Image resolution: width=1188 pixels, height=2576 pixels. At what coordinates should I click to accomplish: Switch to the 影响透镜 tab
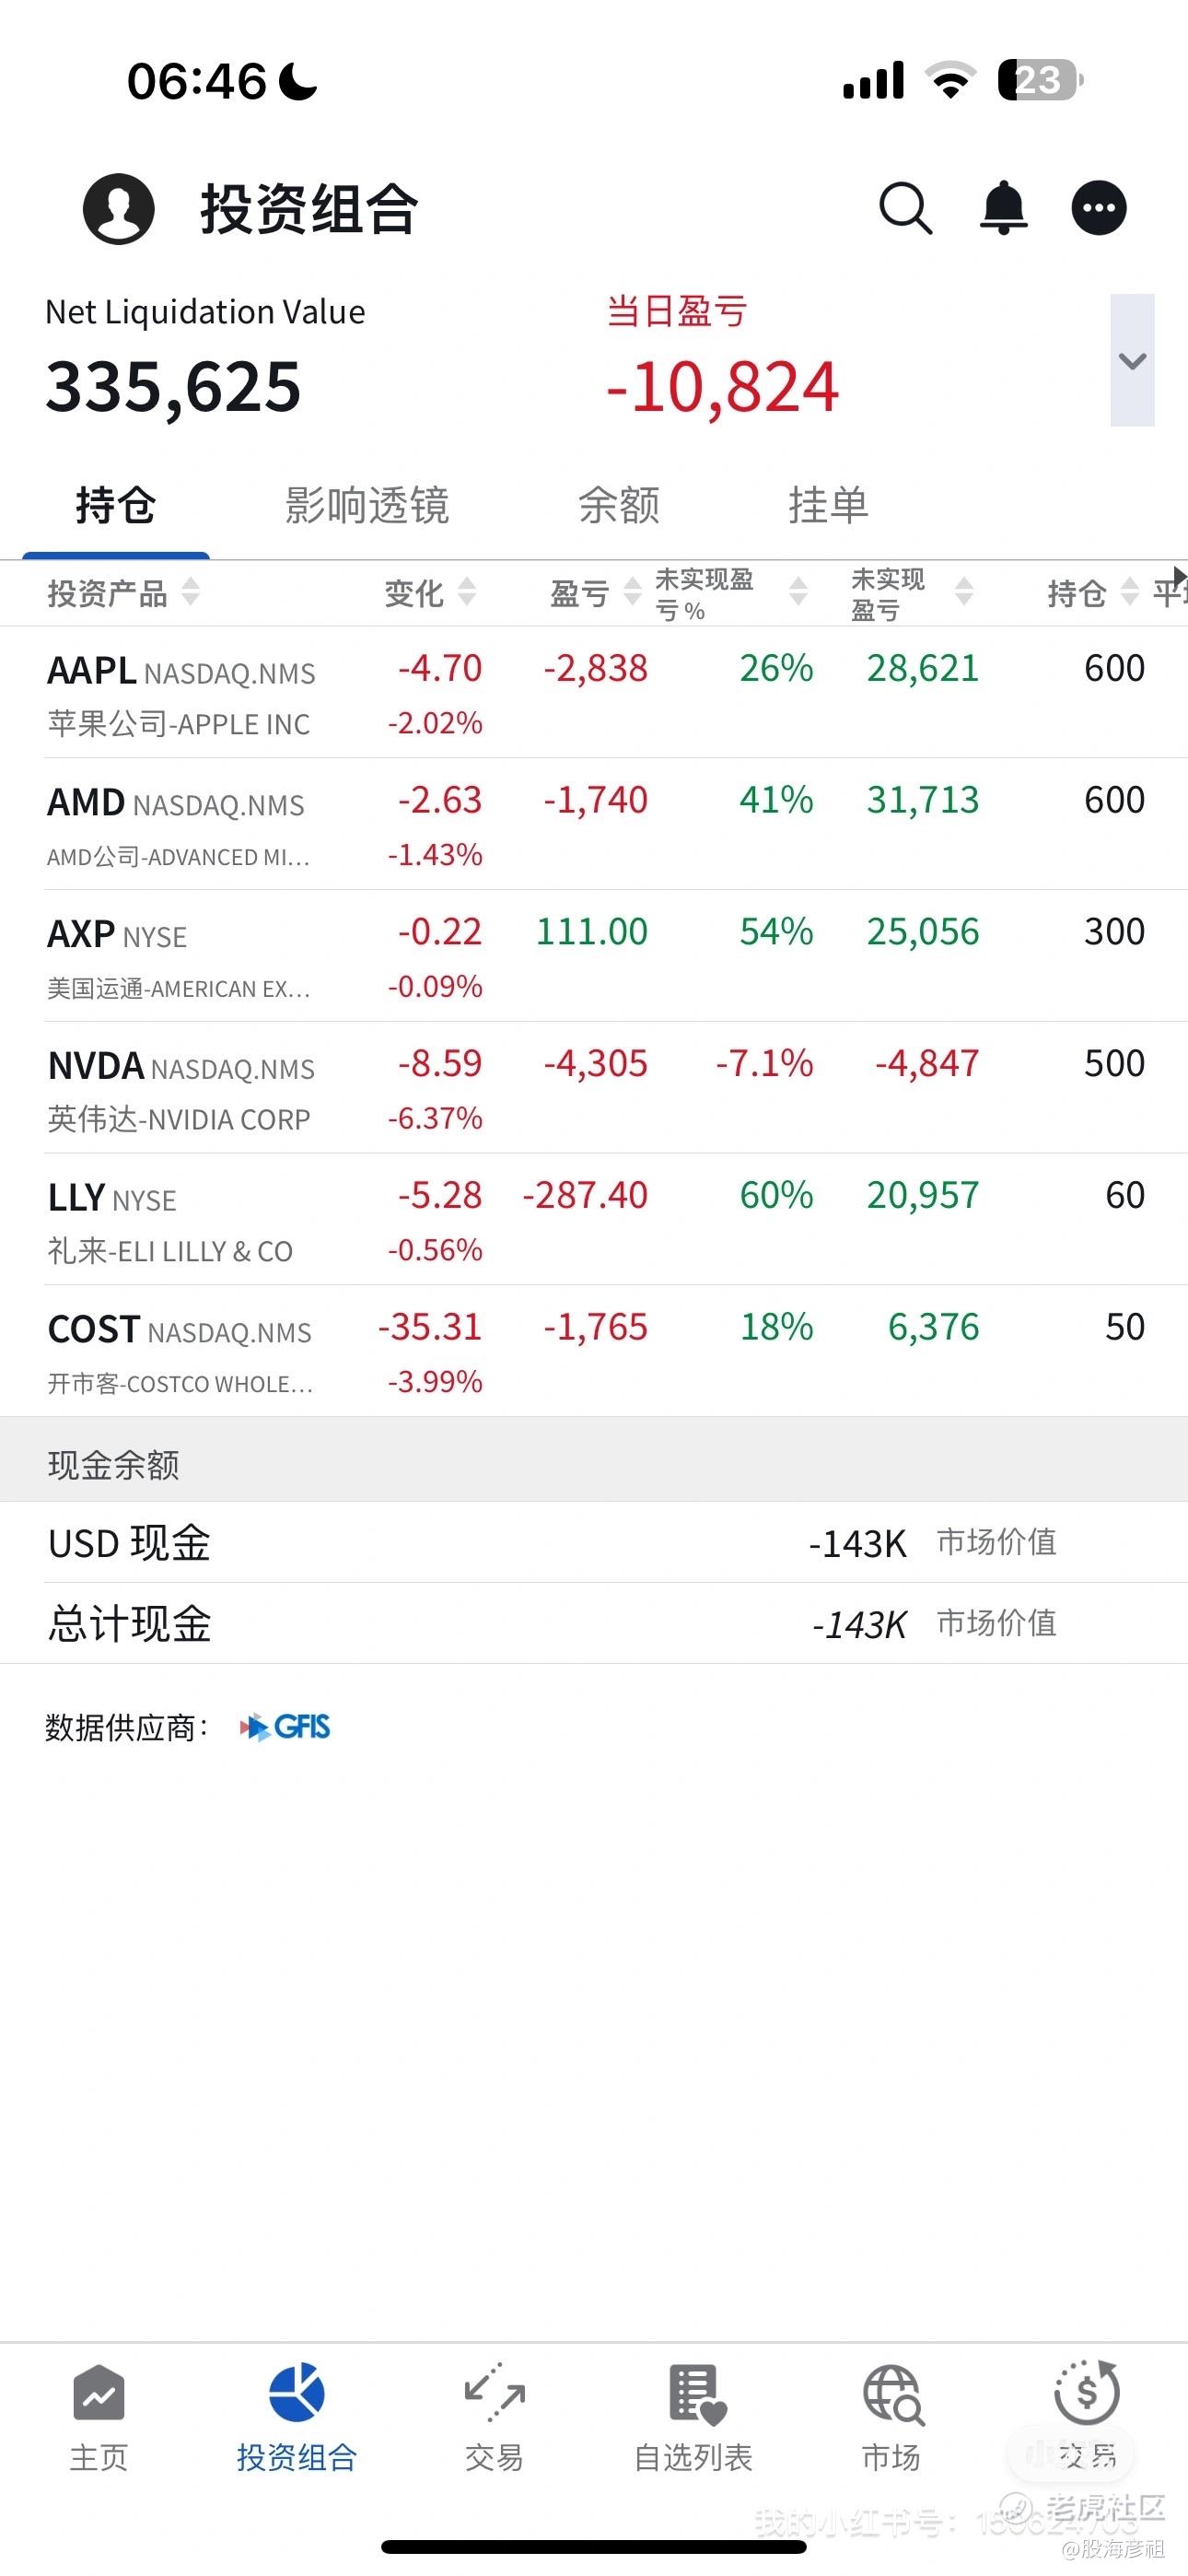366,505
